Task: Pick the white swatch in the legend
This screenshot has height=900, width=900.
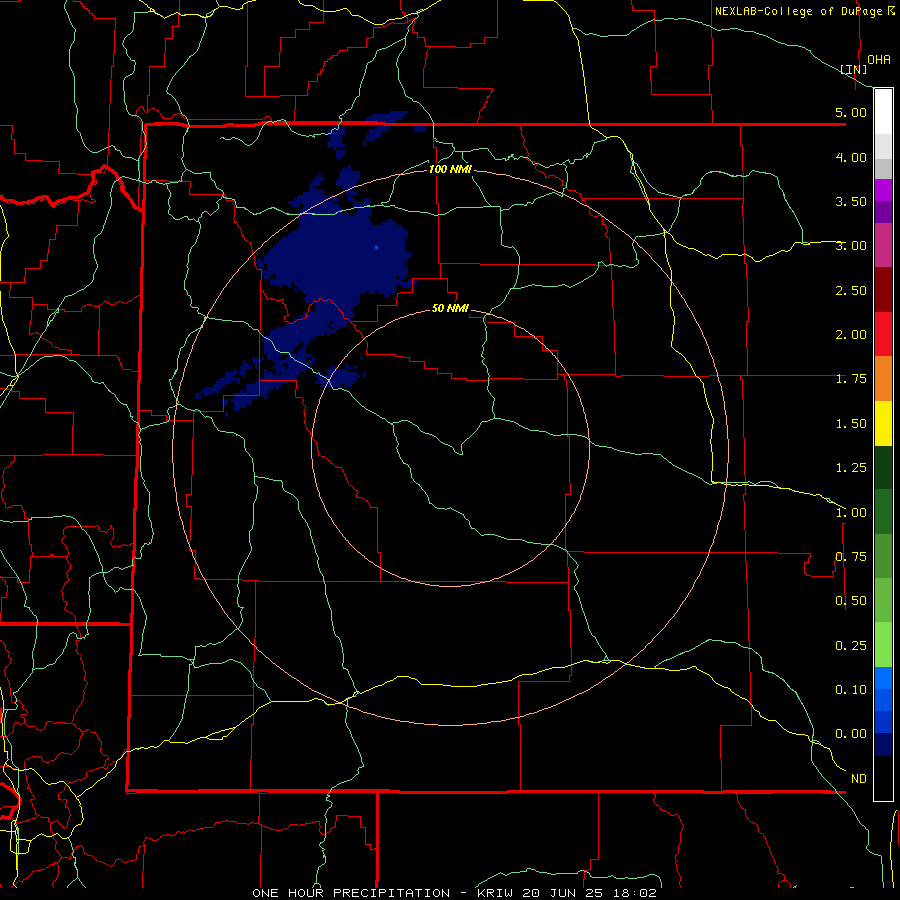Action: [x=883, y=112]
